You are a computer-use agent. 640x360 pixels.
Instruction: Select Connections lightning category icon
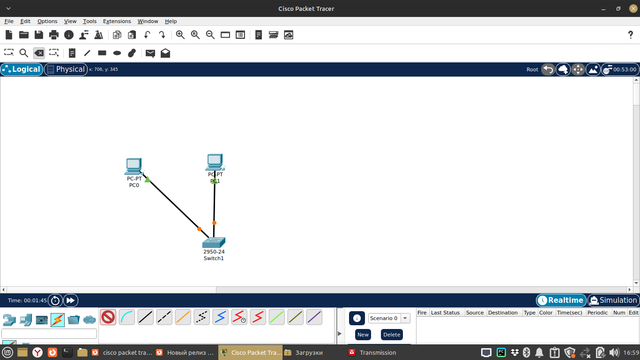point(58,320)
